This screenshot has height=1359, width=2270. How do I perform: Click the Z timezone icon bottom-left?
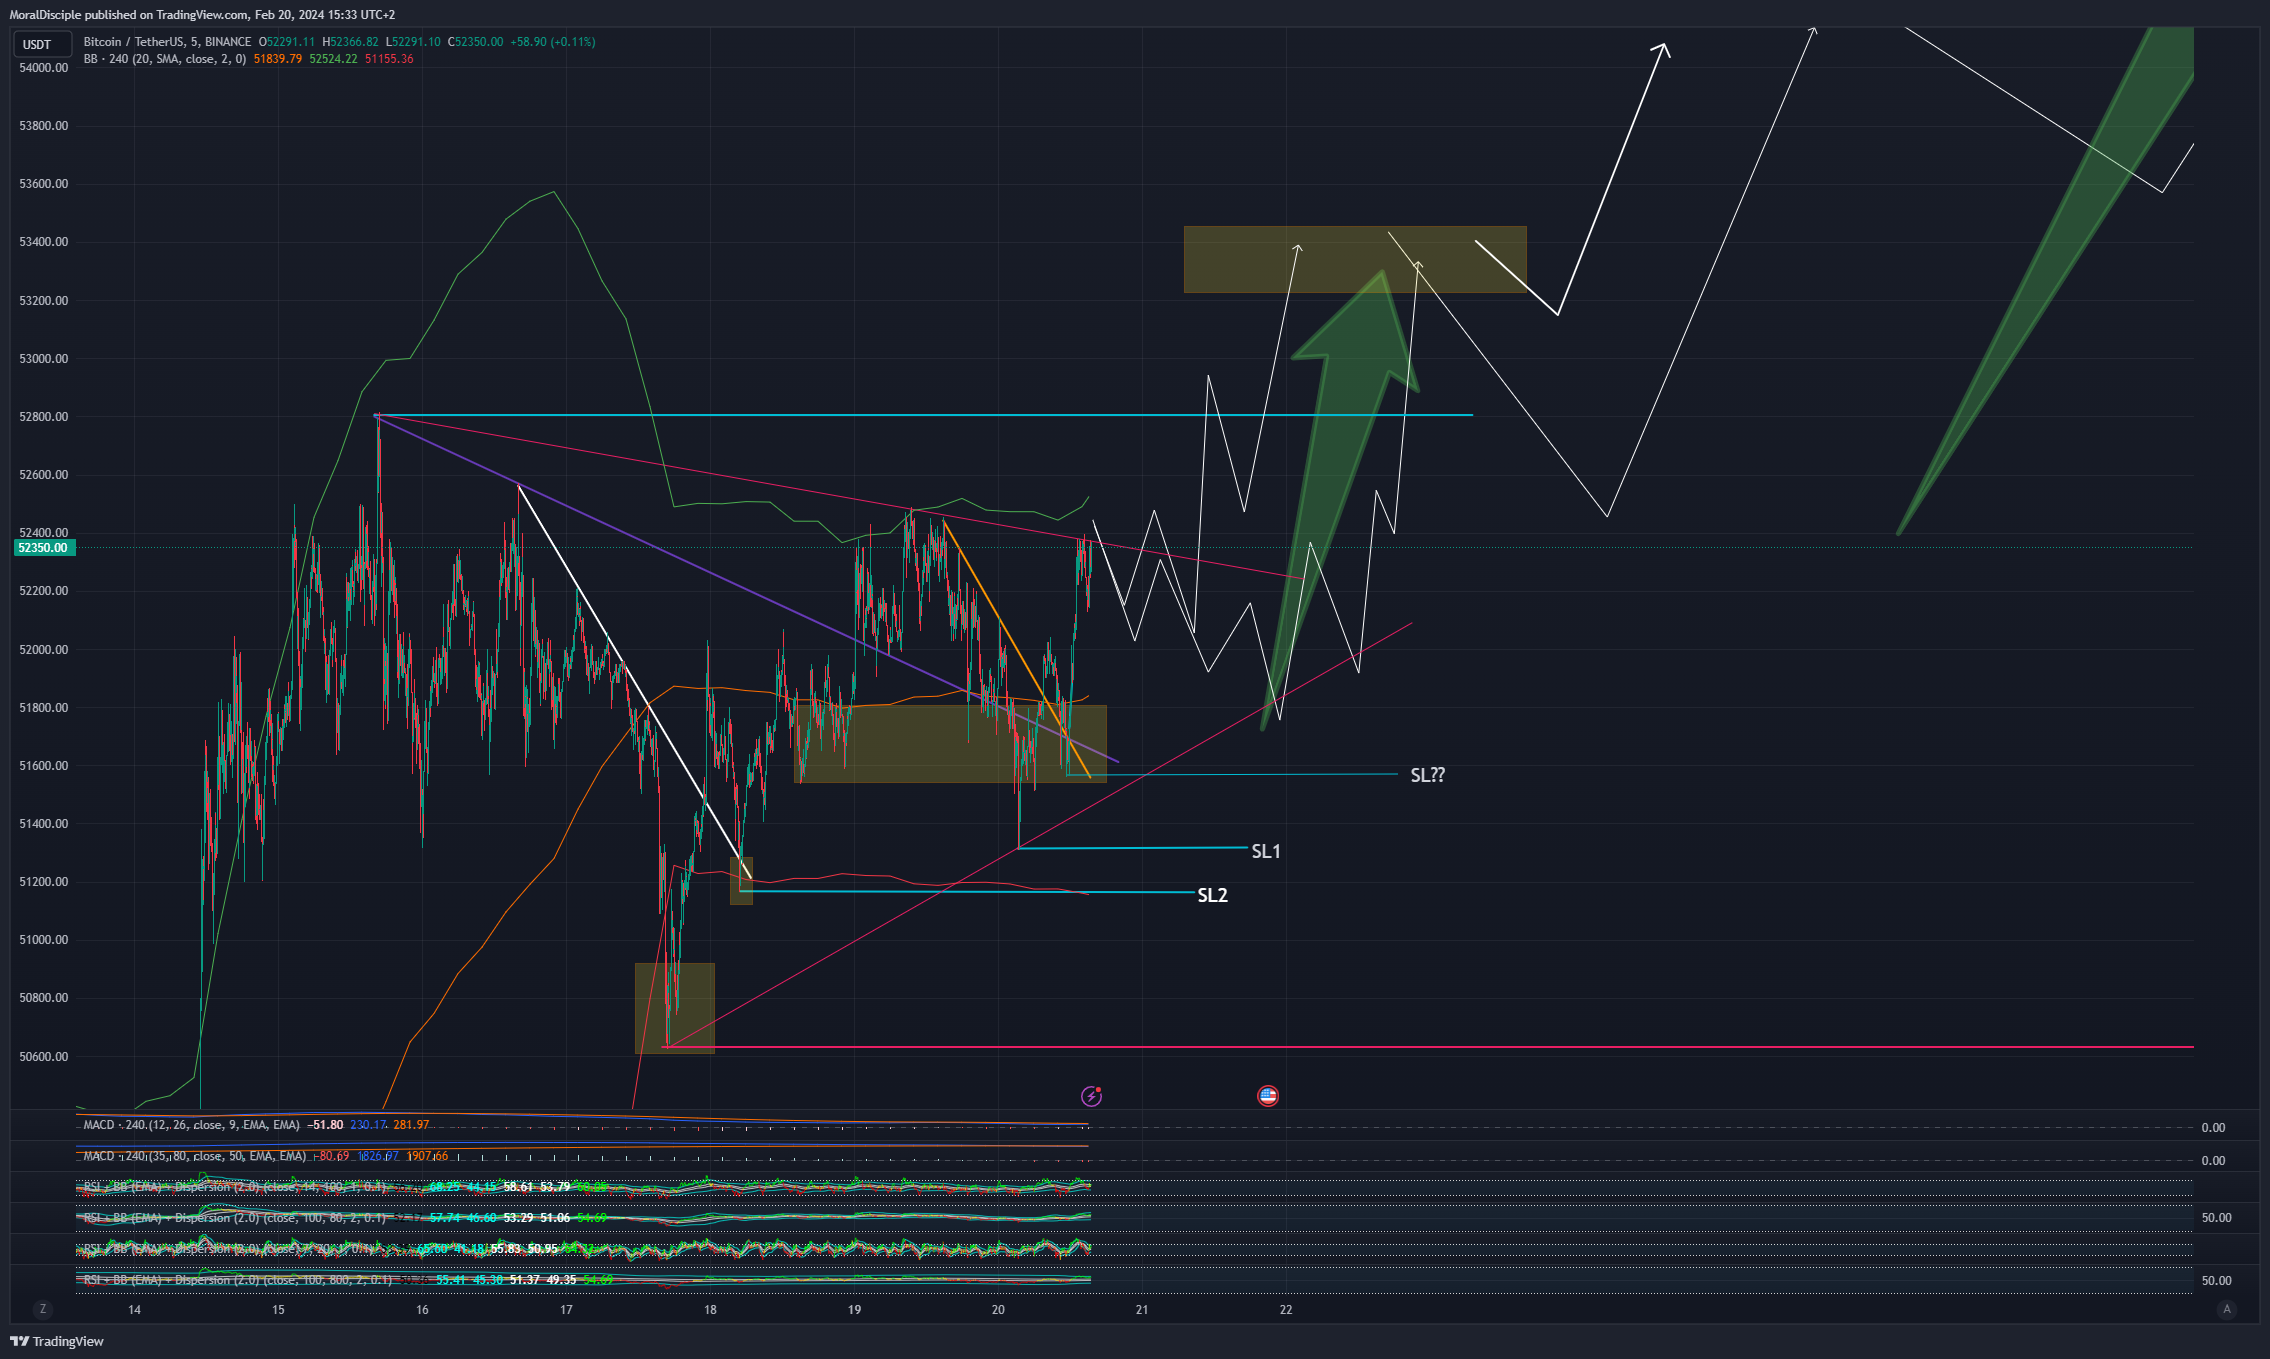pos(42,1309)
